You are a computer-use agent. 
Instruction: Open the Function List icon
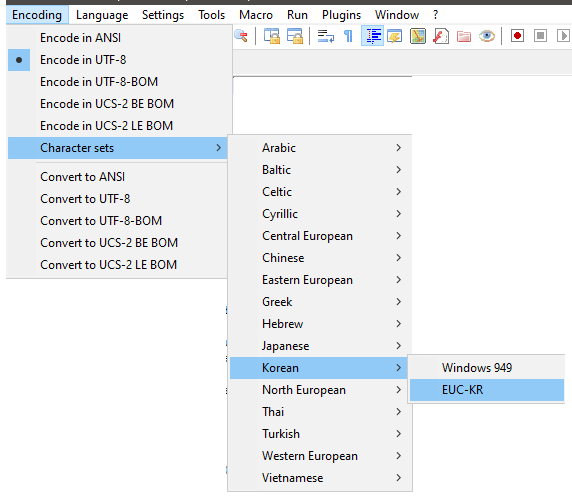coord(441,36)
